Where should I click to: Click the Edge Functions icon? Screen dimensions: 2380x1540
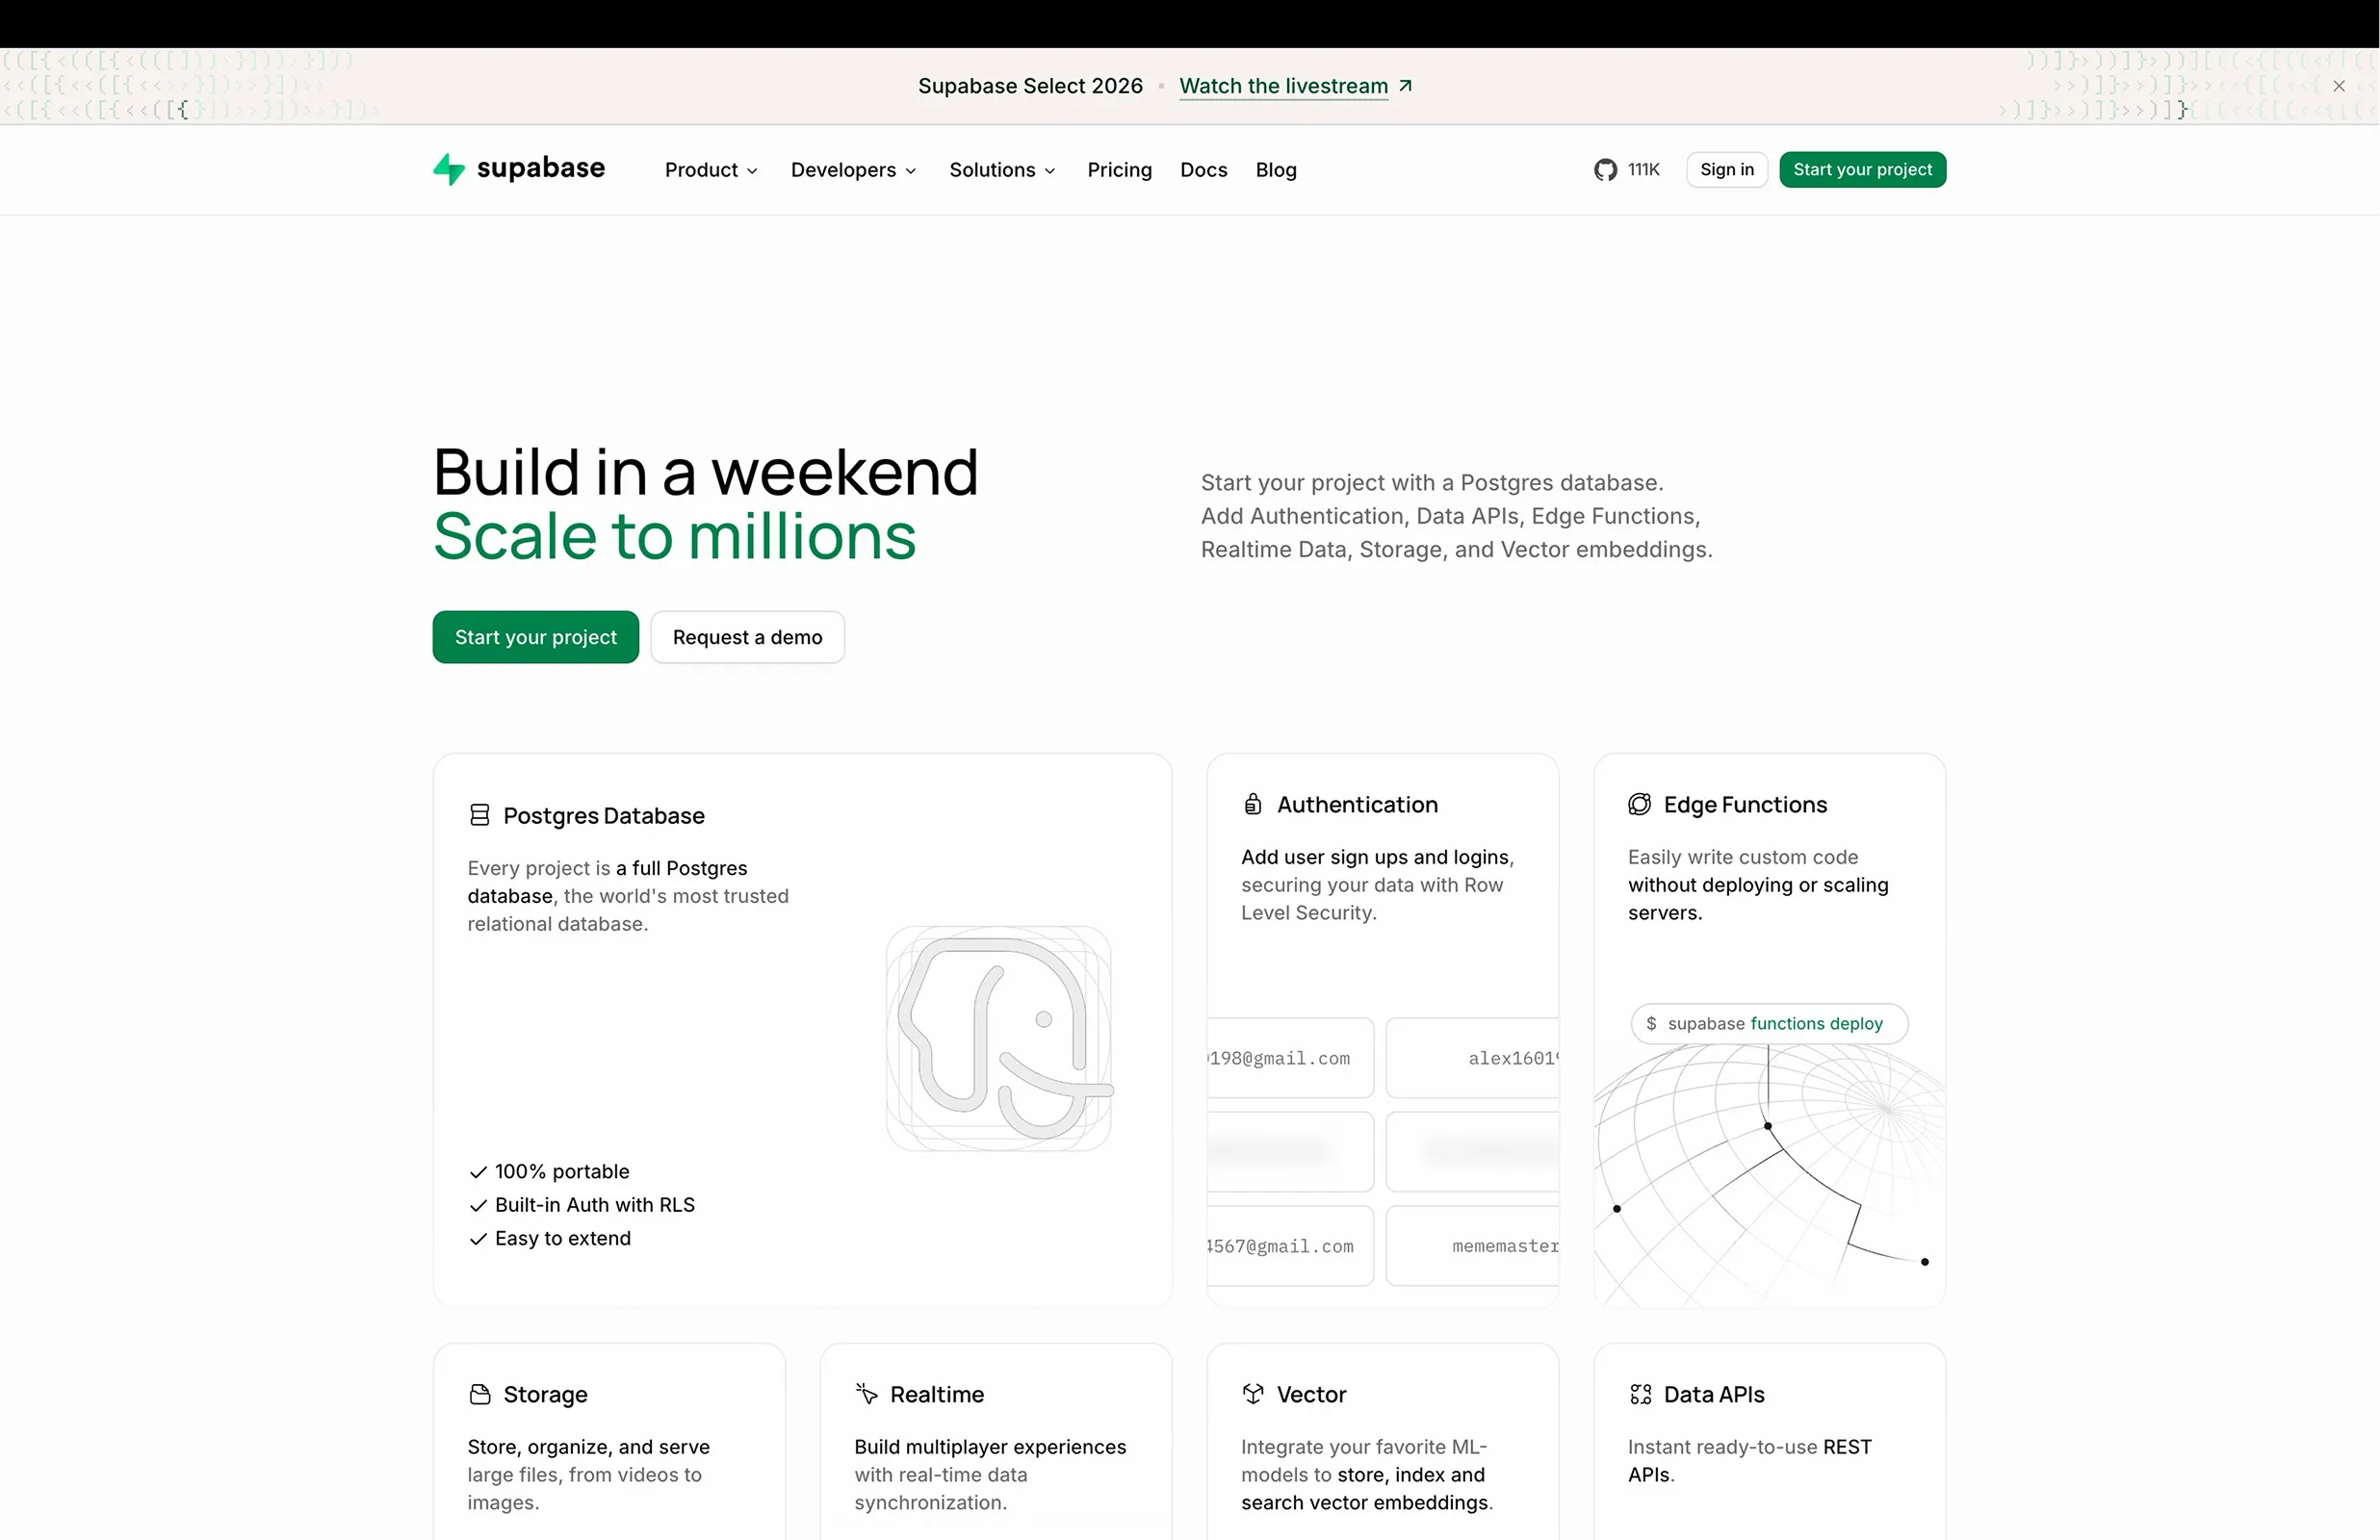tap(1640, 804)
